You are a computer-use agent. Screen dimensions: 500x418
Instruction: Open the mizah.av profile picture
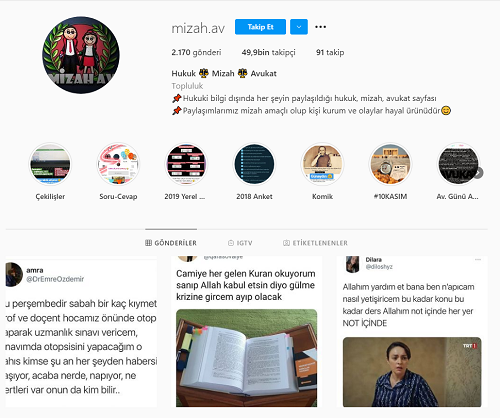coord(81,55)
